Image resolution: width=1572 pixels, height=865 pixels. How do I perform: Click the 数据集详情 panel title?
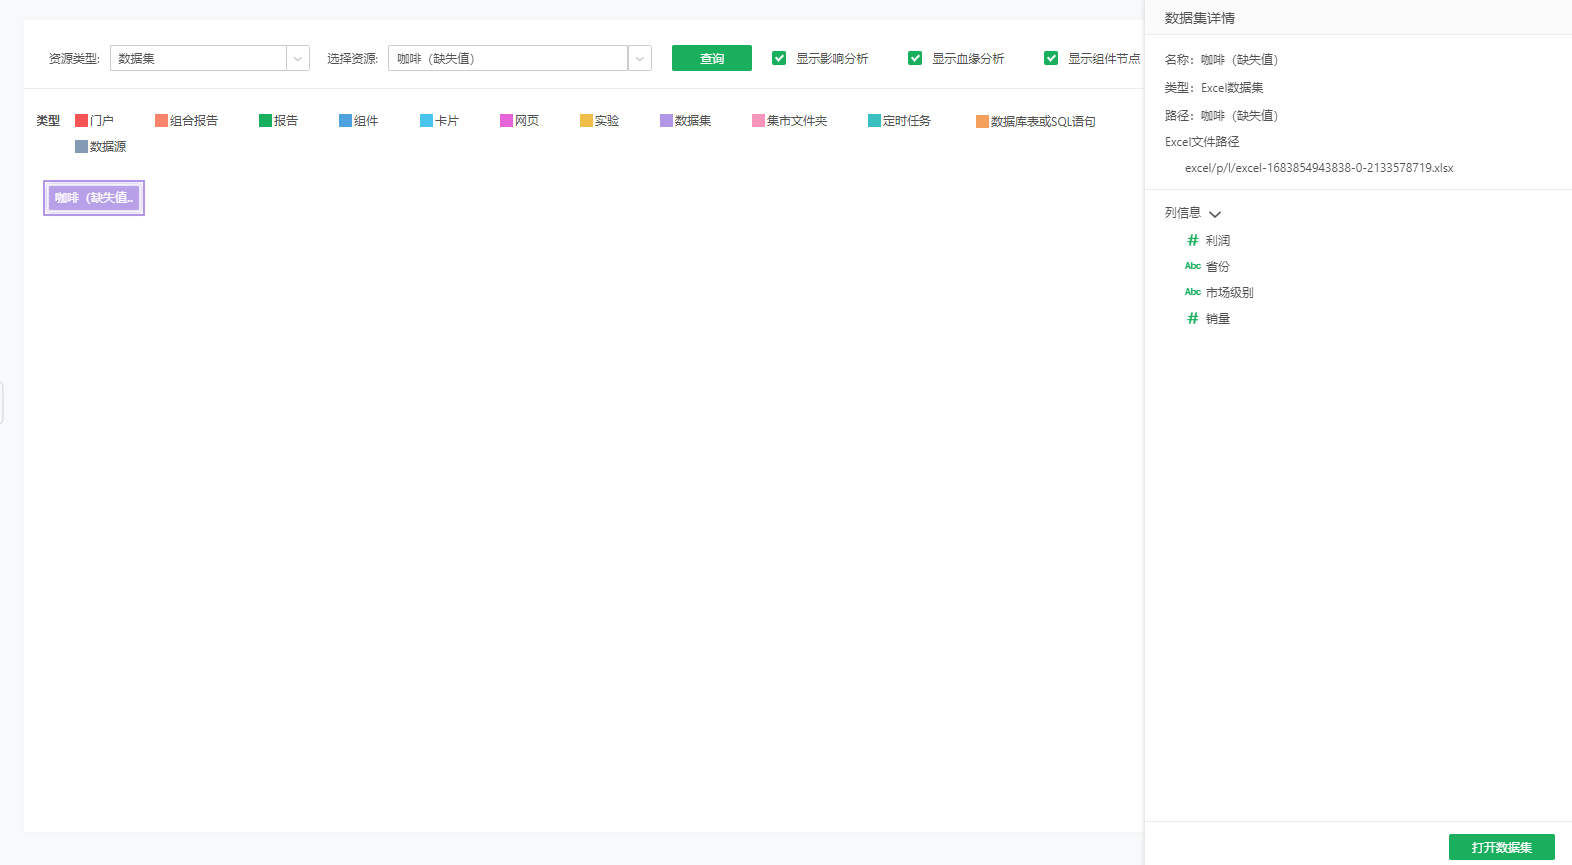[1200, 18]
